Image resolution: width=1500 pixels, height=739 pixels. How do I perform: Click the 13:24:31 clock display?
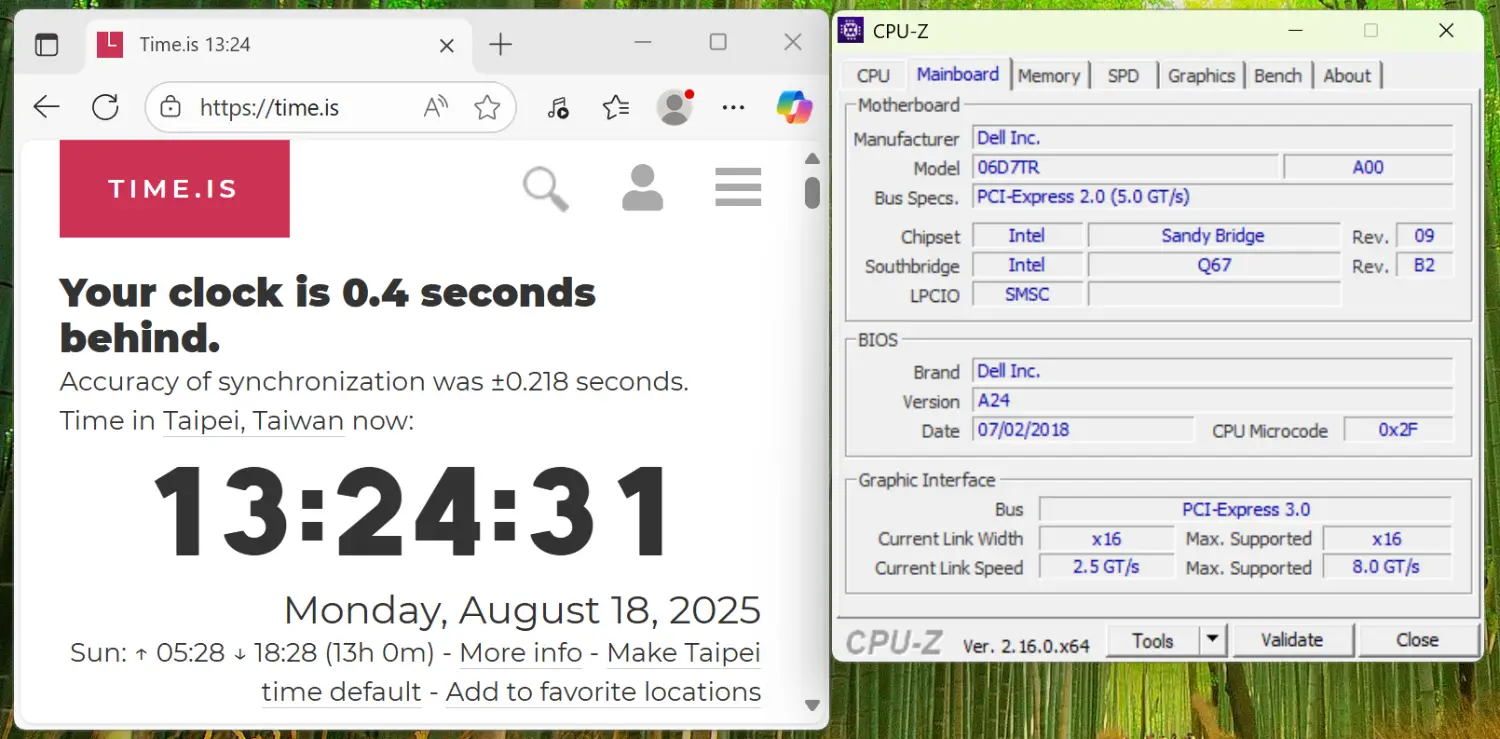(412, 513)
